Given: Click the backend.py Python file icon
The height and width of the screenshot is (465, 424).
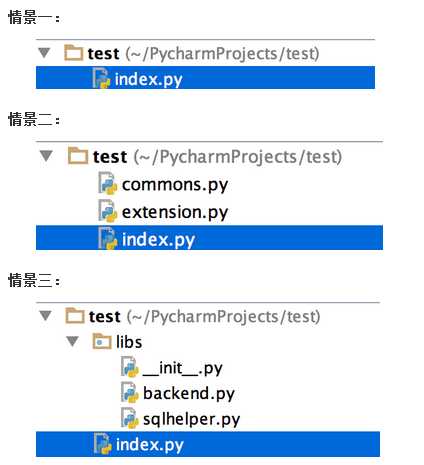Looking at the screenshot, I should click(129, 392).
